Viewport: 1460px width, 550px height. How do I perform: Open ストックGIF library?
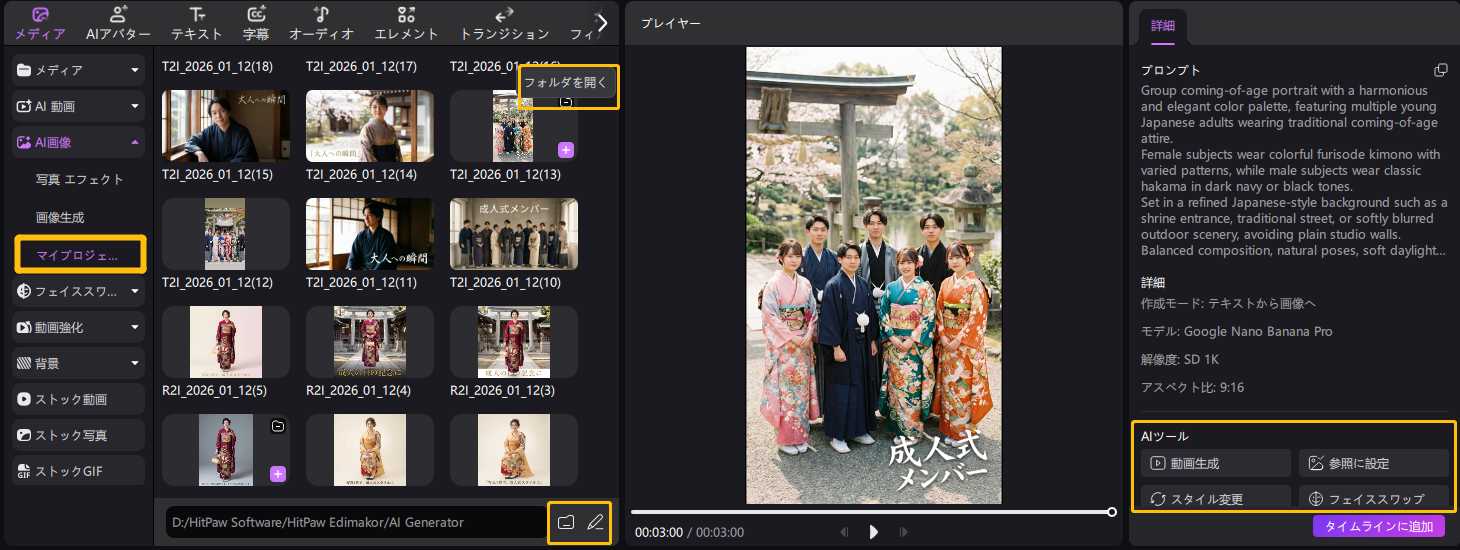pyautogui.click(x=79, y=471)
